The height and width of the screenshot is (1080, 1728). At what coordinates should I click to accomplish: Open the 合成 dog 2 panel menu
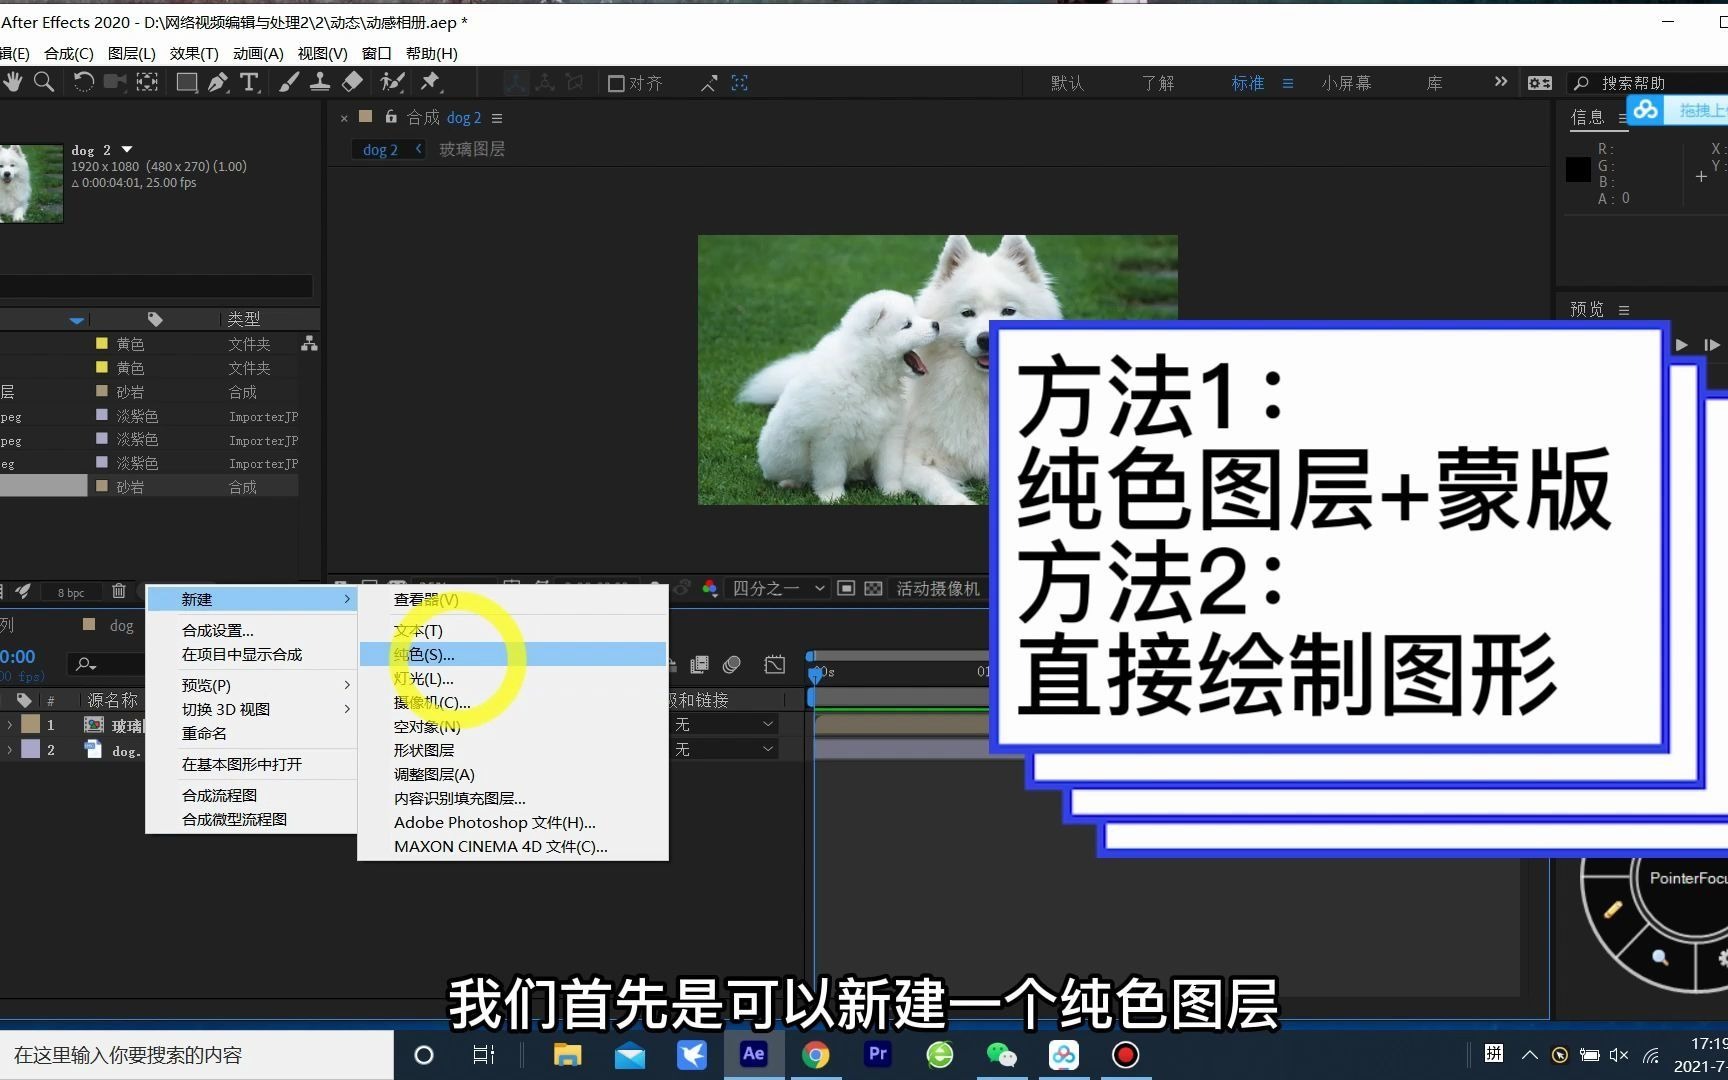click(497, 118)
